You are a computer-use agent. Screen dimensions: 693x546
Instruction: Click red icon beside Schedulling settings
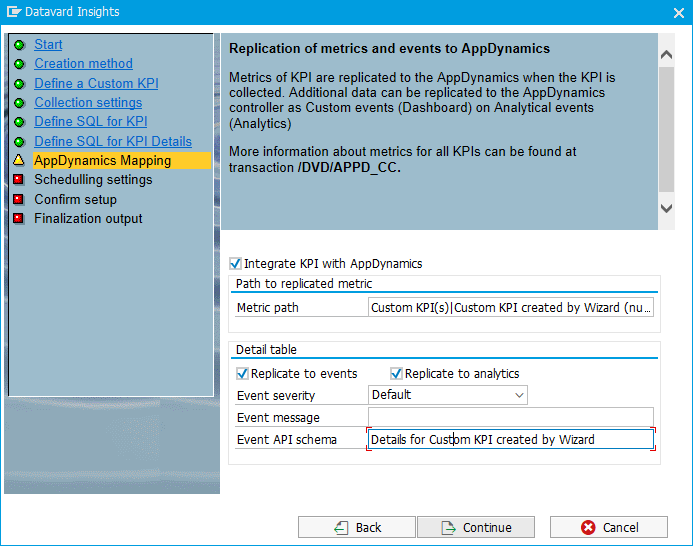tap(19, 179)
